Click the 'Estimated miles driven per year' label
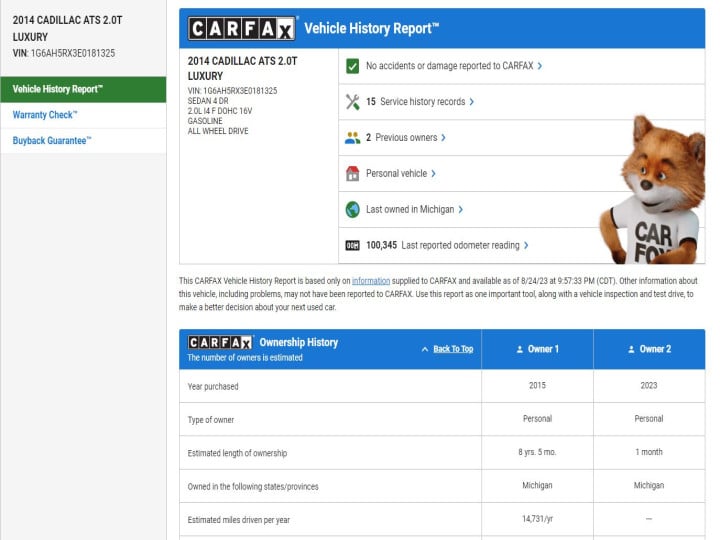This screenshot has width=720, height=540. pos(238,520)
